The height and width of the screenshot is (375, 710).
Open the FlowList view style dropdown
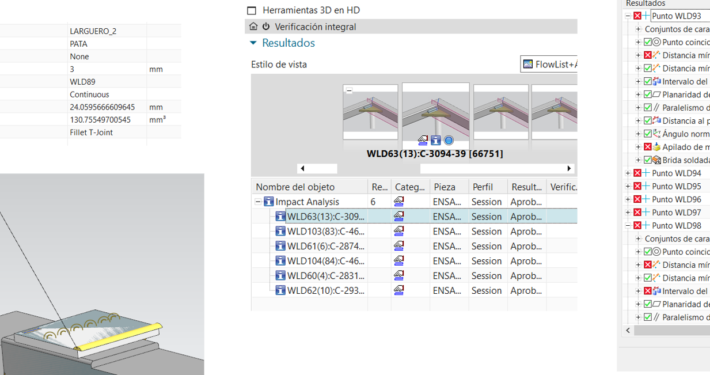pos(549,64)
